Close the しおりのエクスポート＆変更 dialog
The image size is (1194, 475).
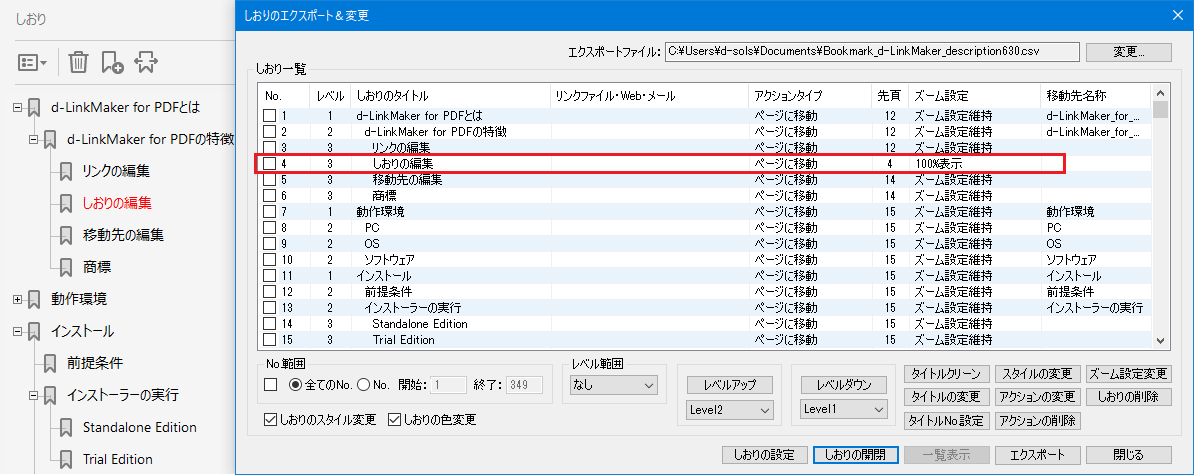point(1179,14)
